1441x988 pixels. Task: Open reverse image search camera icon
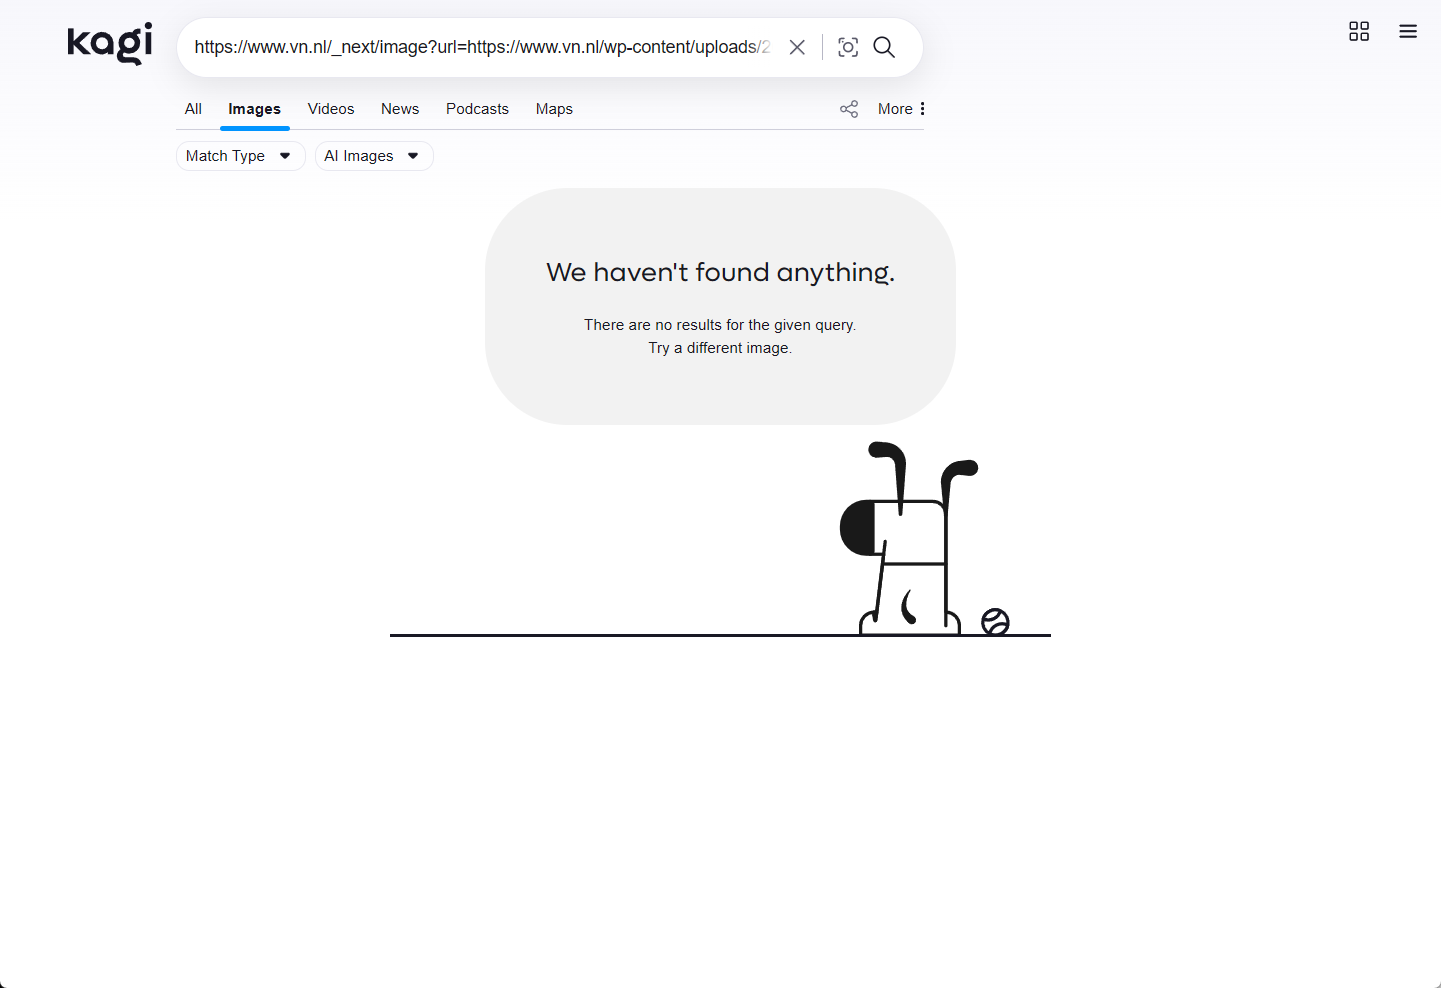[848, 47]
